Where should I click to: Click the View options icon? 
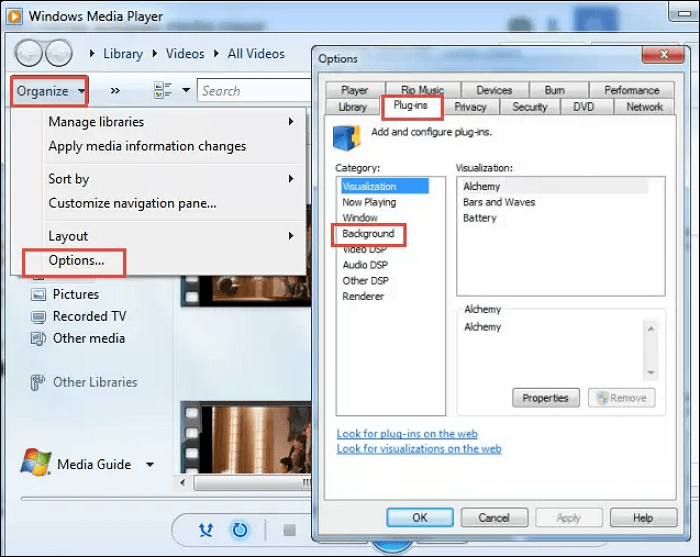163,90
